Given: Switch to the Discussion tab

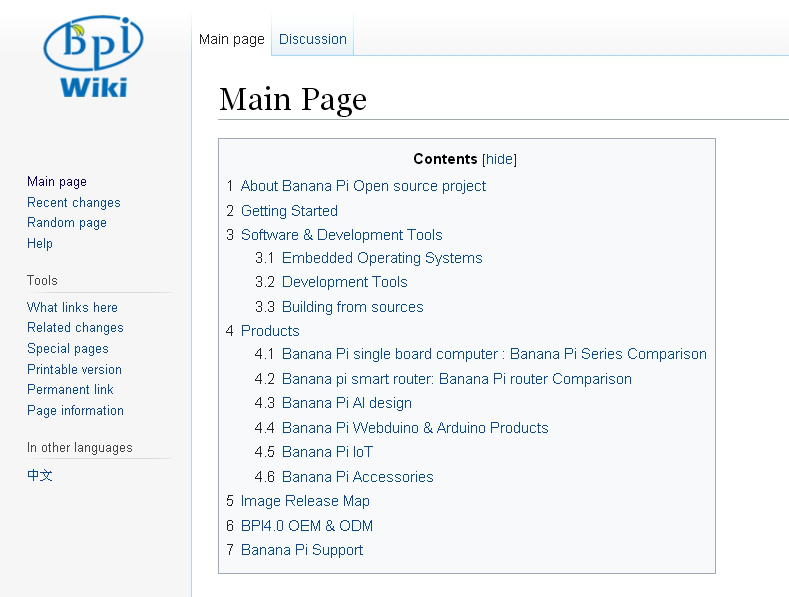Looking at the screenshot, I should tap(313, 39).
